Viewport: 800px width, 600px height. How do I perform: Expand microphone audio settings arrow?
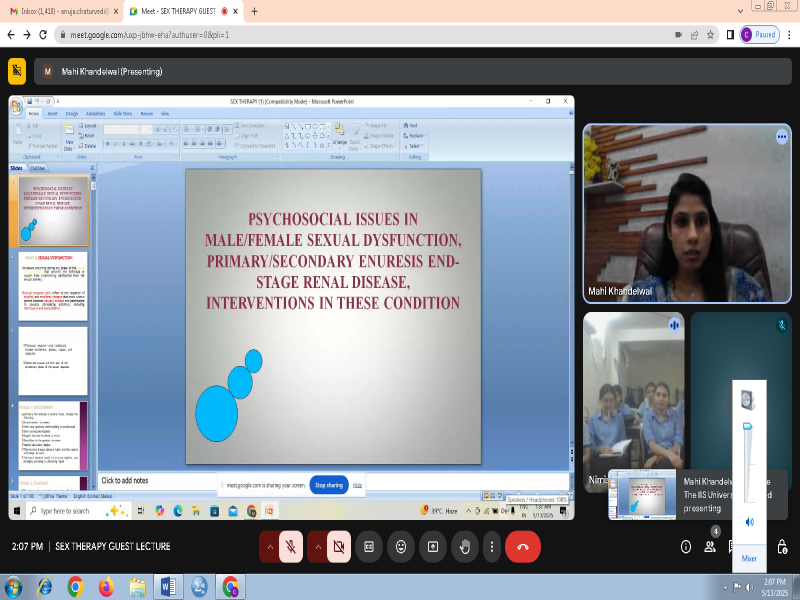(269, 547)
